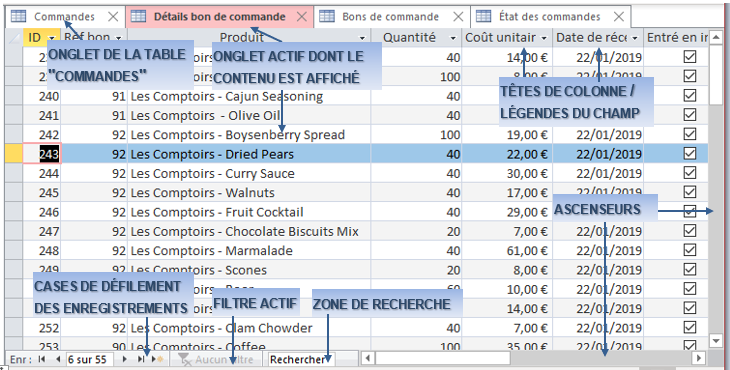Close the État des commandes tab
This screenshot has height=370, width=730.
[x=619, y=17]
